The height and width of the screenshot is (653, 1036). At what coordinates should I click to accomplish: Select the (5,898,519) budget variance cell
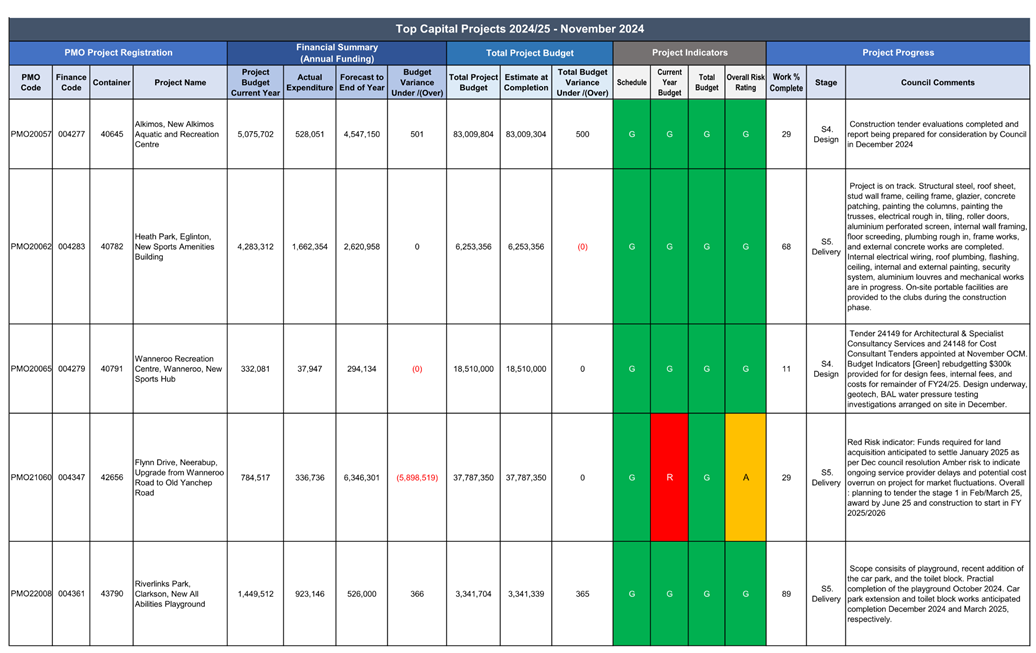[417, 478]
